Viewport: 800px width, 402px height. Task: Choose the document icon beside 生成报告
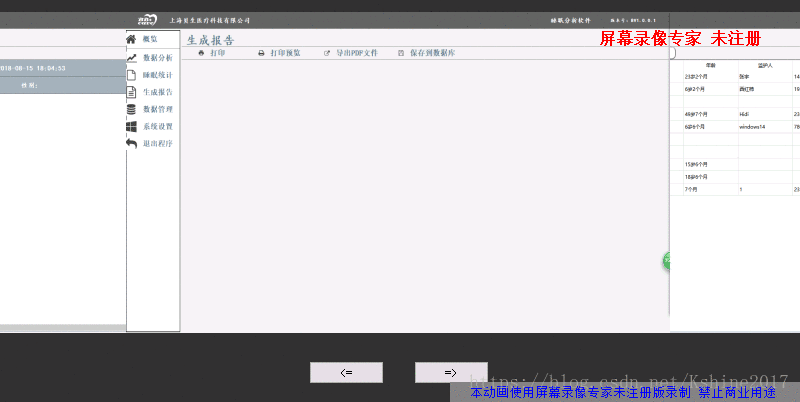point(131,92)
